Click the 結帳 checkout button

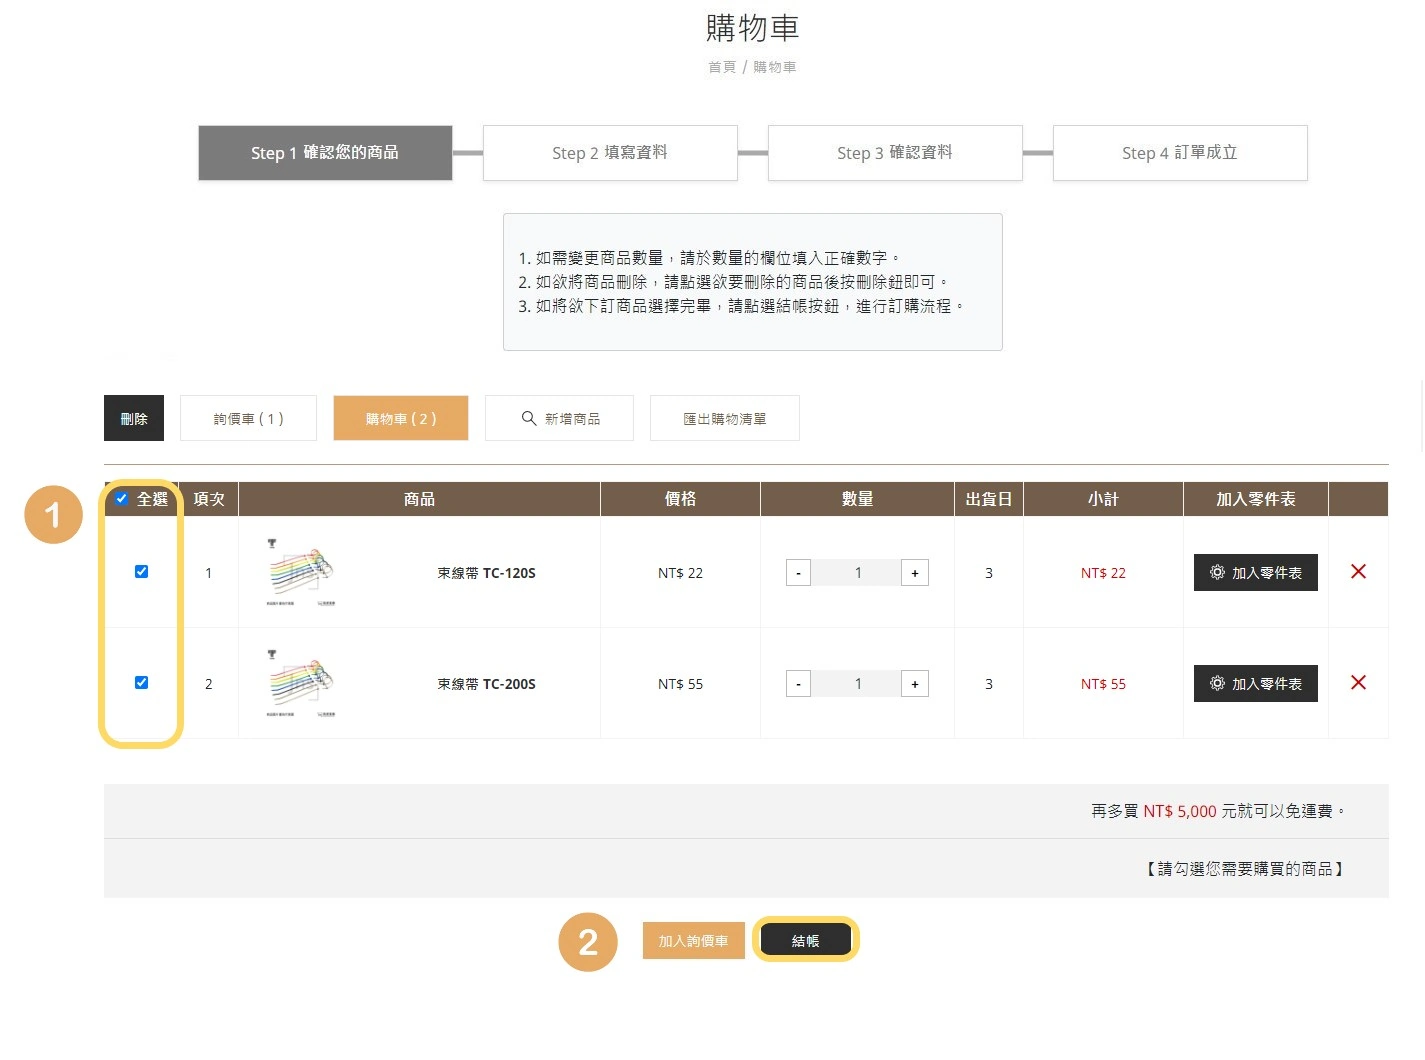click(x=805, y=940)
